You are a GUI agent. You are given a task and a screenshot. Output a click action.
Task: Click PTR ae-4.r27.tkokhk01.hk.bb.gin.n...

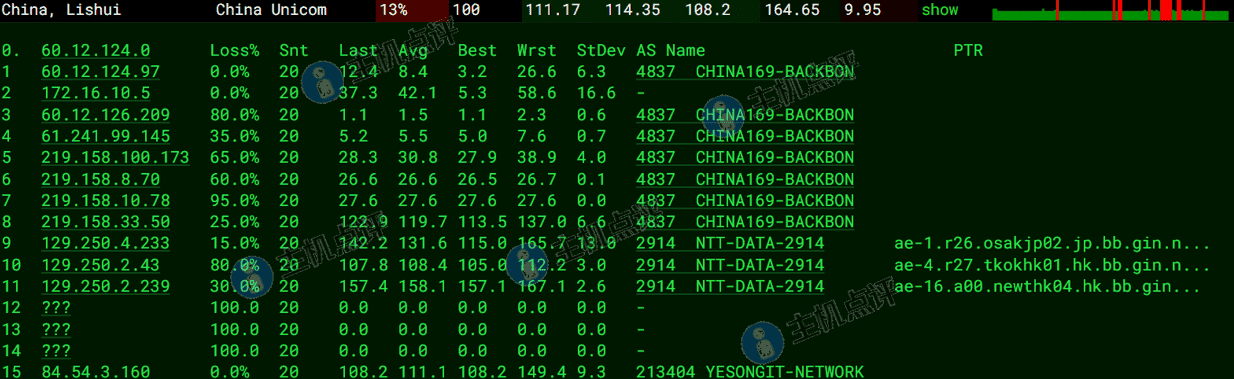coord(1052,265)
